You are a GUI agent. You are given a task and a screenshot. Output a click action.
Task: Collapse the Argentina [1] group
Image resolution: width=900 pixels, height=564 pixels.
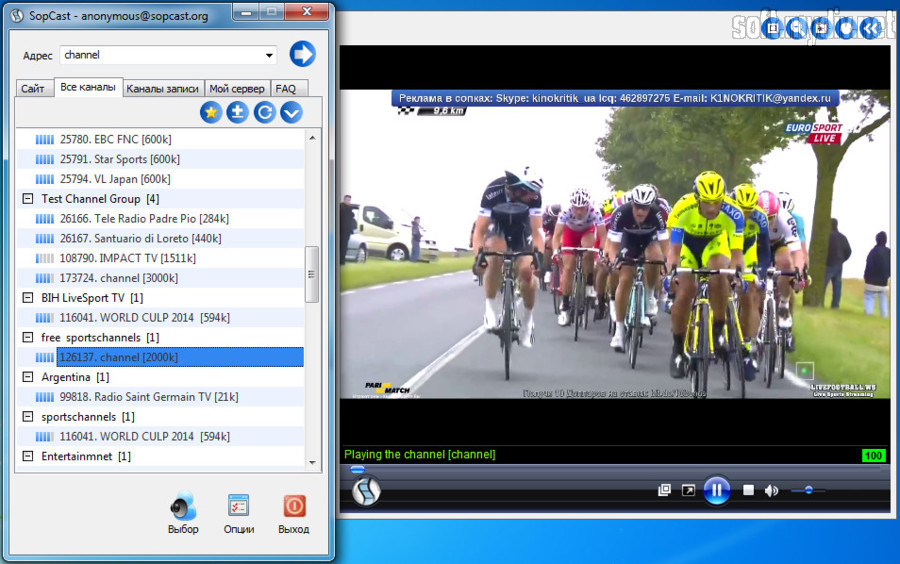(28, 377)
